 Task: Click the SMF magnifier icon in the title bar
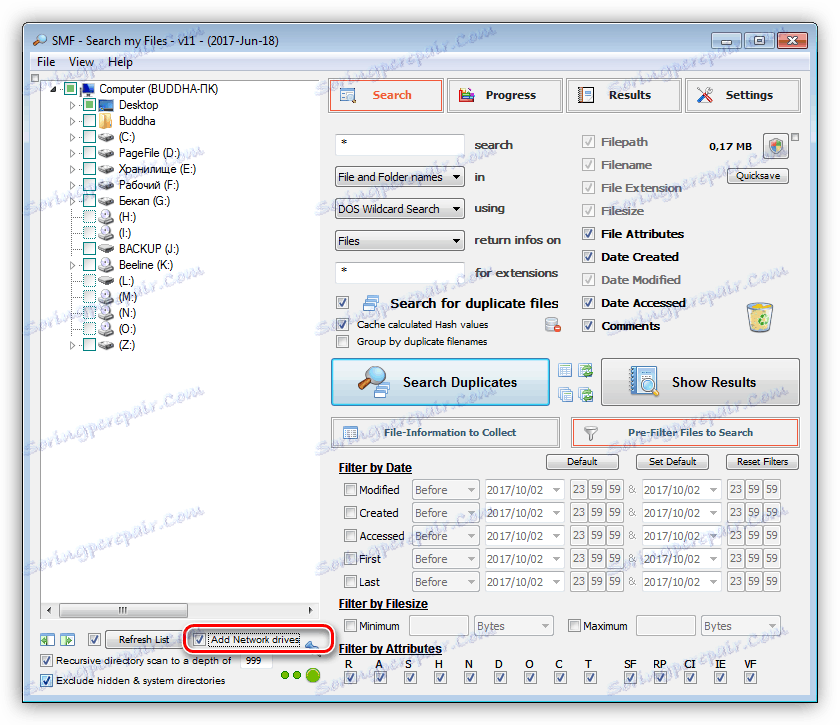(x=40, y=40)
